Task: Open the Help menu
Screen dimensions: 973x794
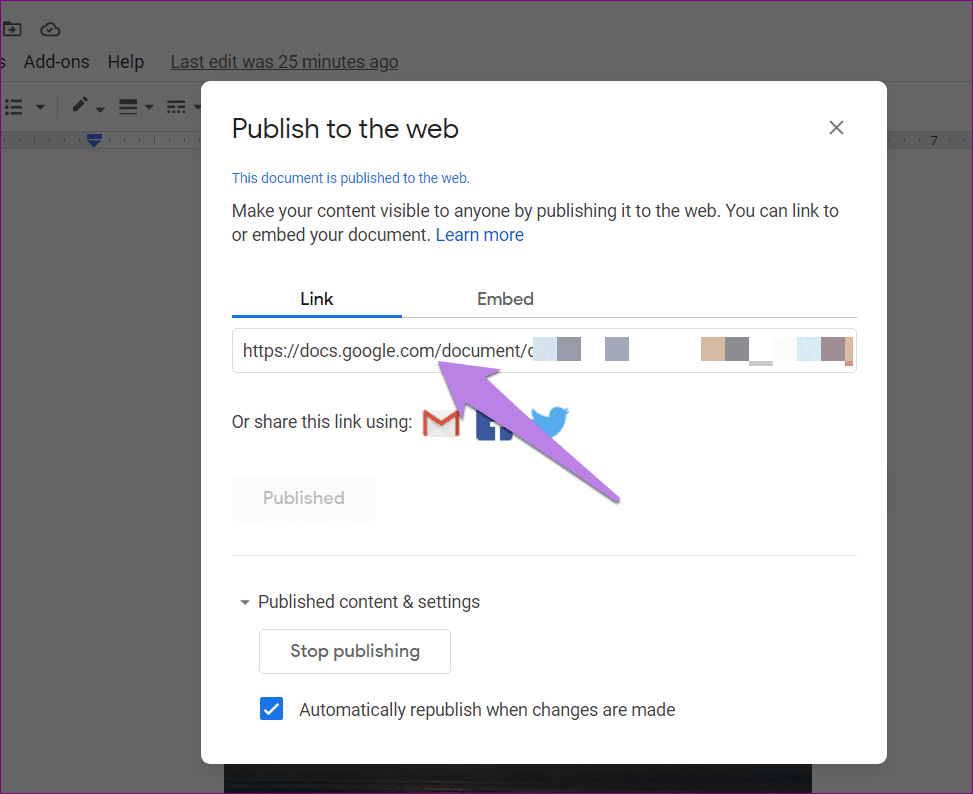Action: coord(126,62)
